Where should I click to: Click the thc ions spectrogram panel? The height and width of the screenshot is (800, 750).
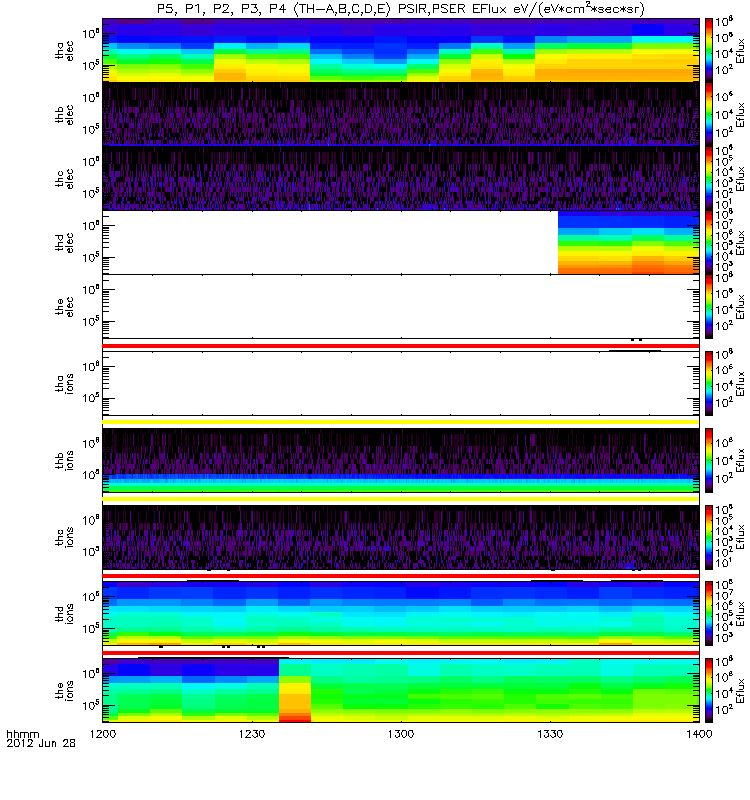pos(401,537)
